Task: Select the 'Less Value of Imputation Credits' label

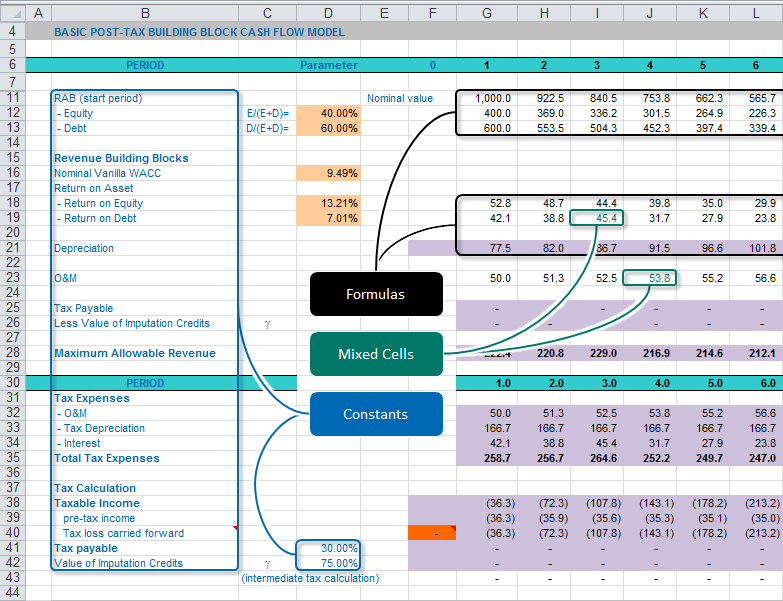Action: click(132, 323)
